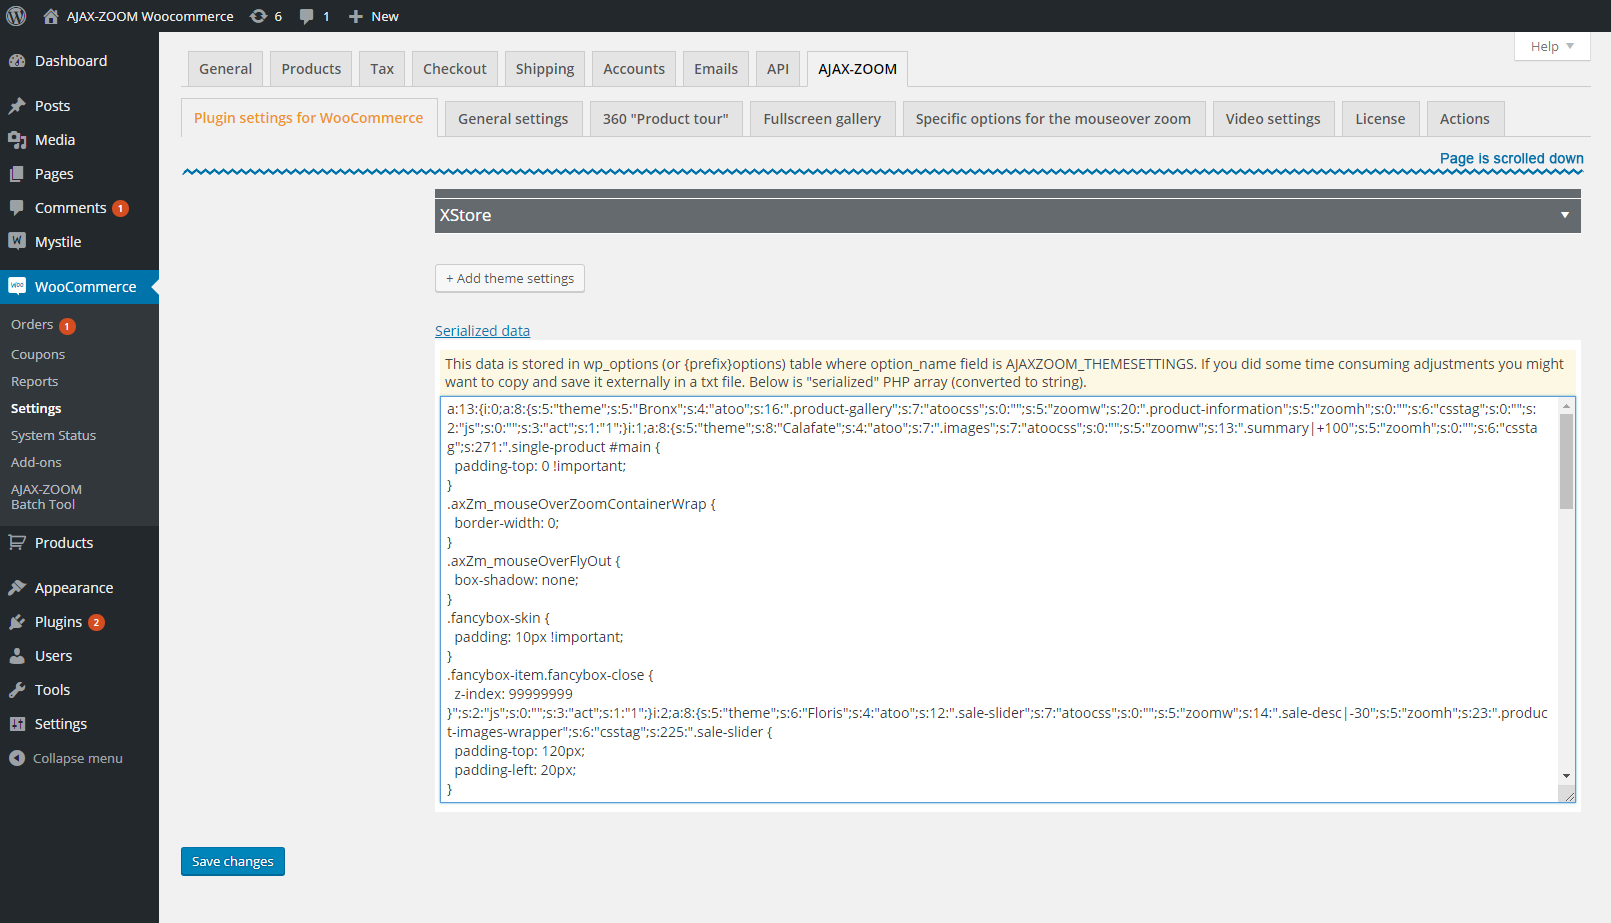Click the textarea resize grip corner
This screenshot has height=923, width=1611.
(x=1568, y=795)
